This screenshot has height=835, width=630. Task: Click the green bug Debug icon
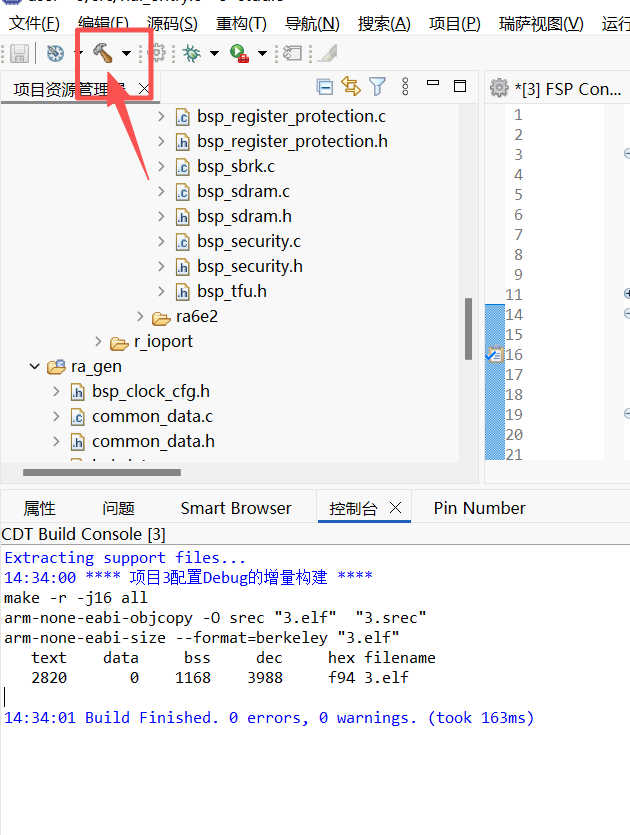[x=192, y=53]
